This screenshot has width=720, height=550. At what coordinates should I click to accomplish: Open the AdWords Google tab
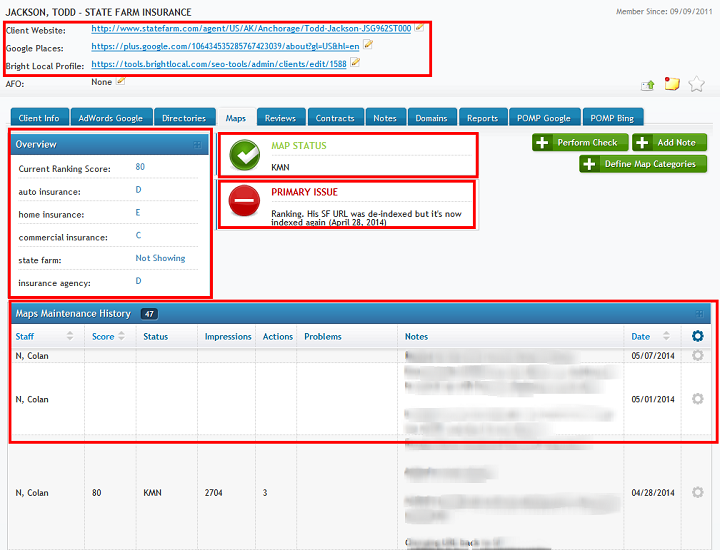click(x=111, y=118)
